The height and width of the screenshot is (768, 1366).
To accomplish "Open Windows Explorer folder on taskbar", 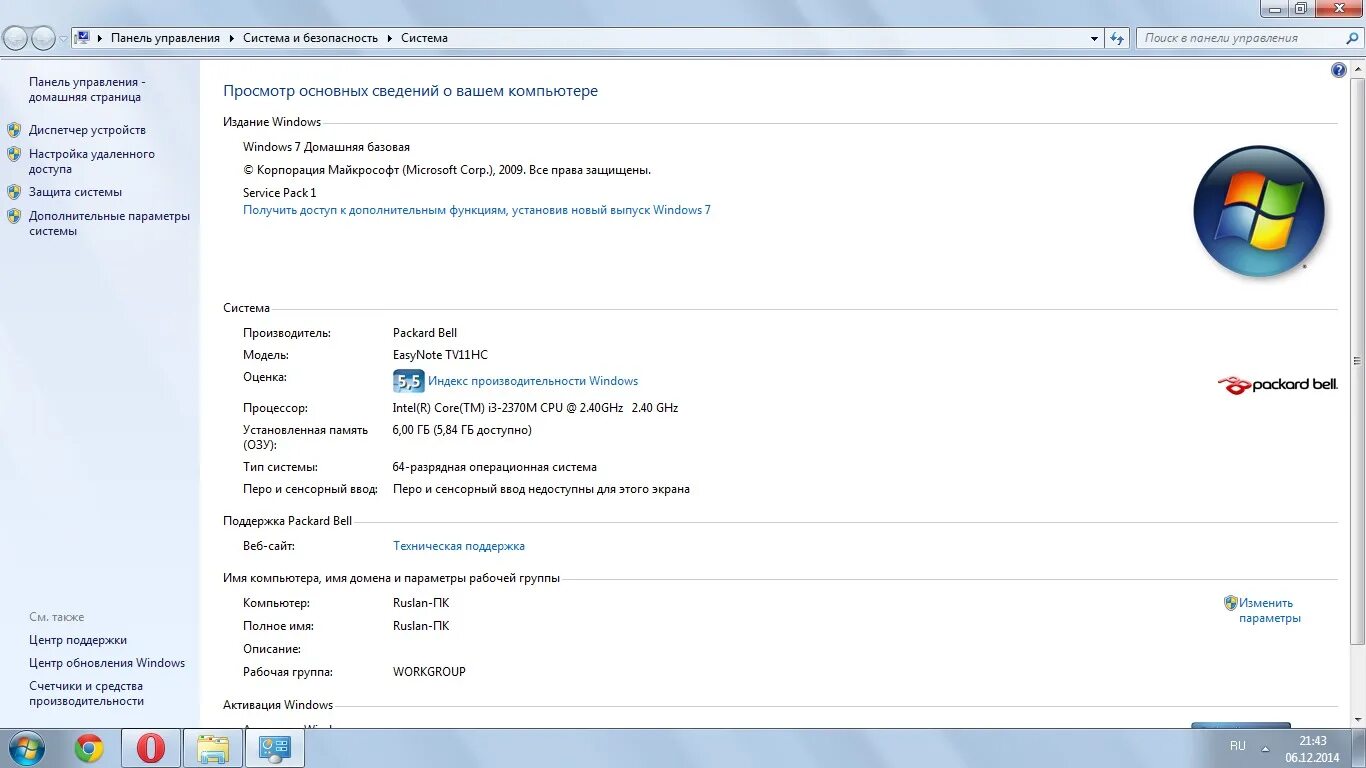I will point(213,748).
